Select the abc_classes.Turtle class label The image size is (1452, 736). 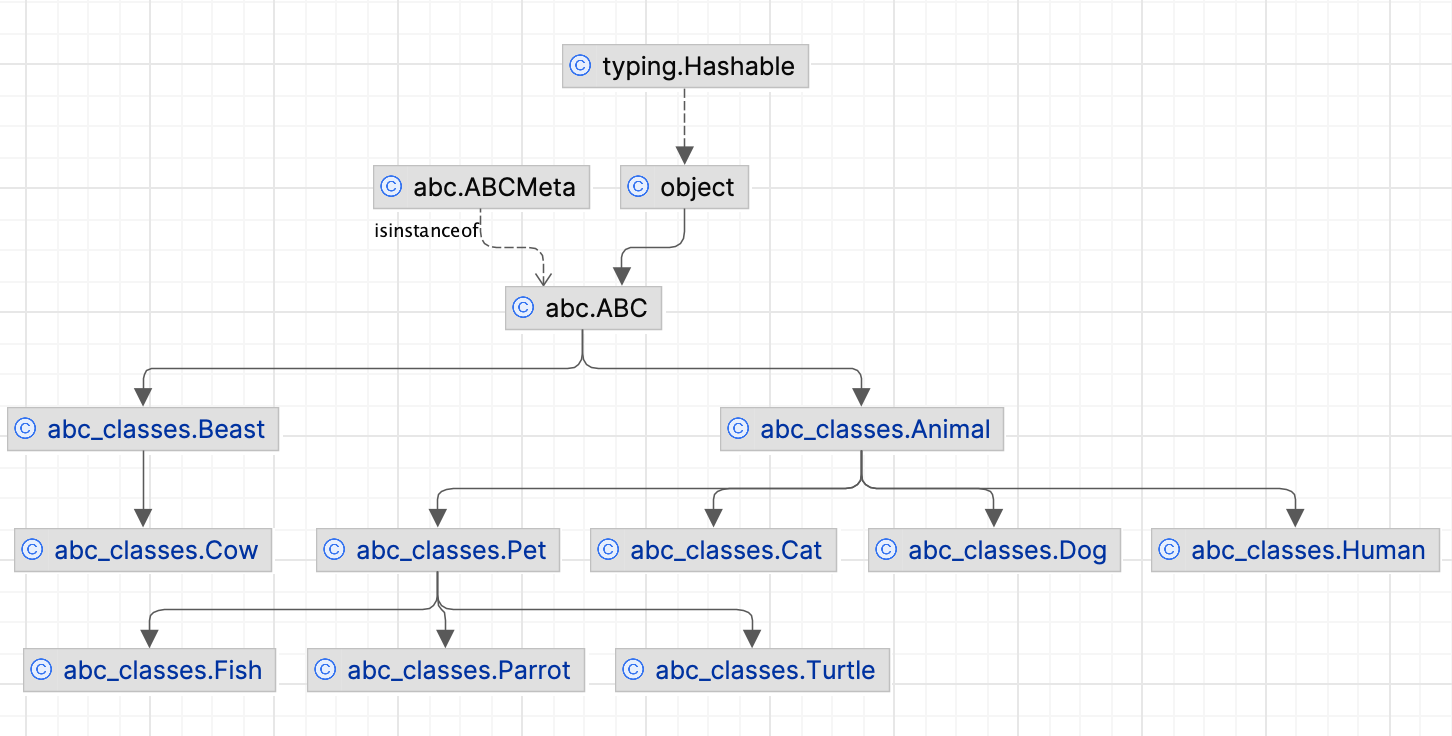(x=765, y=670)
